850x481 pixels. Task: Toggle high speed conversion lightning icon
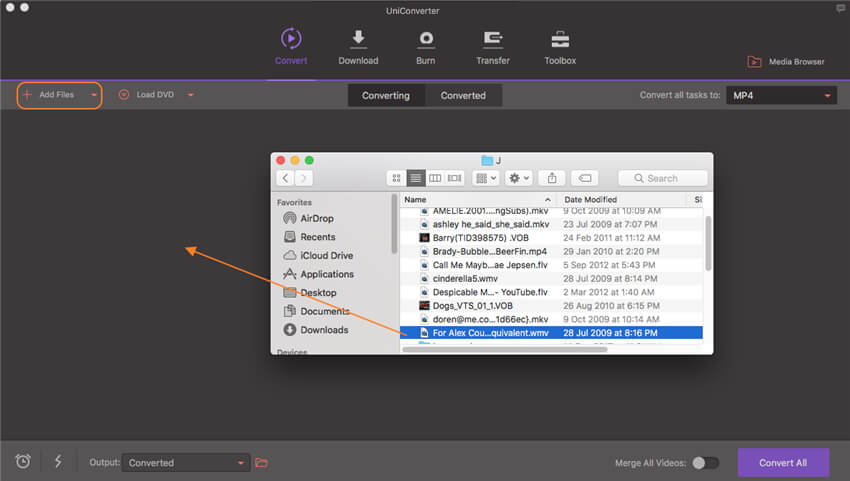(x=58, y=461)
